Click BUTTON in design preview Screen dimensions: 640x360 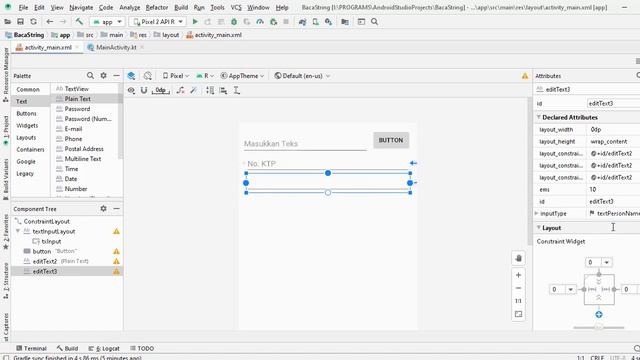391,140
